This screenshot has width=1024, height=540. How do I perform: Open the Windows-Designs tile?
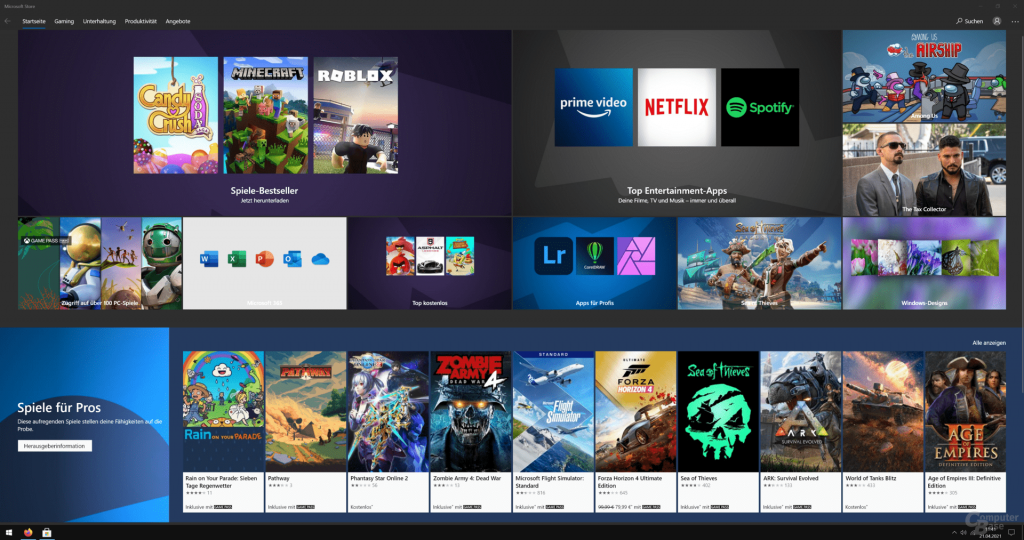point(924,263)
